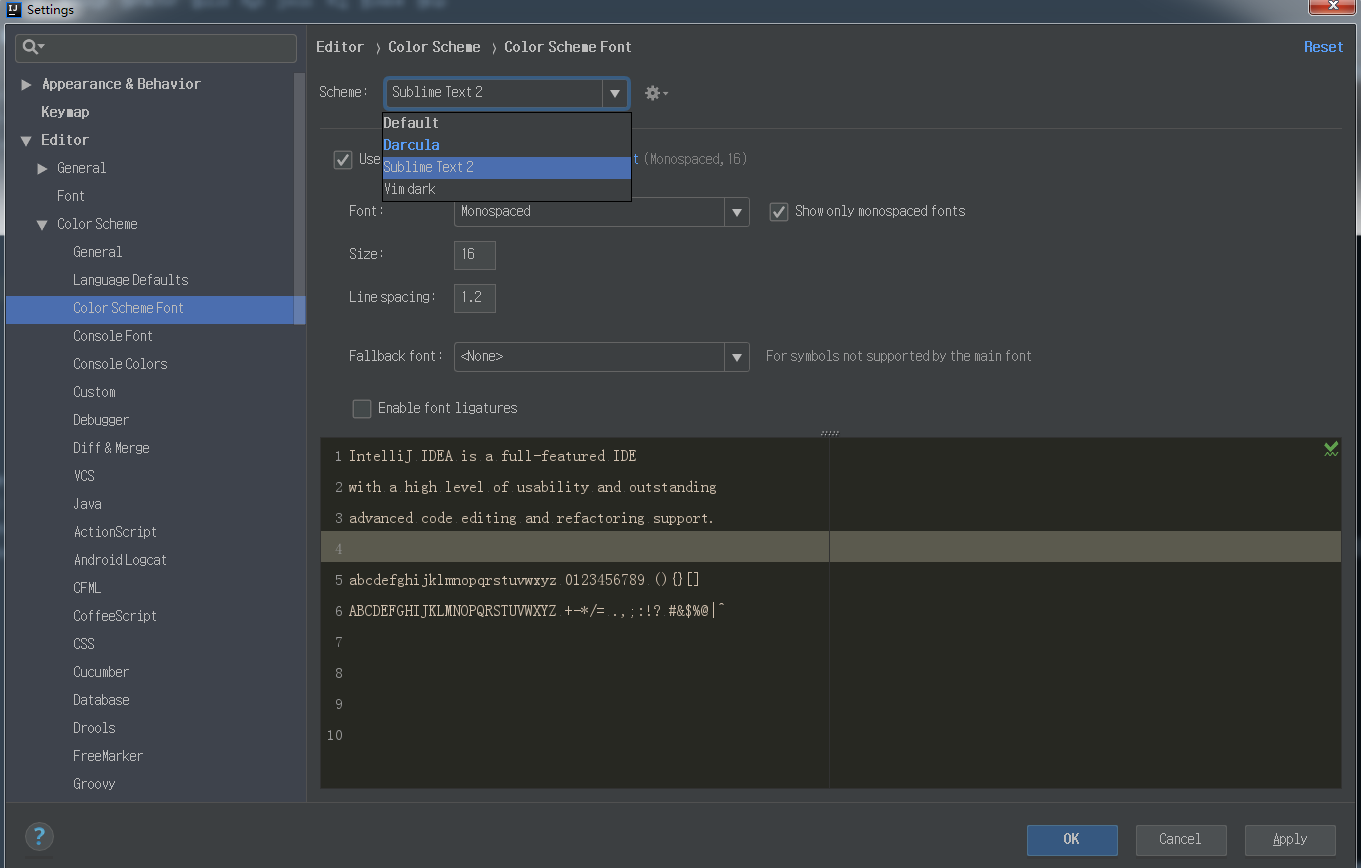Focus the Line spacing input field

(x=475, y=298)
